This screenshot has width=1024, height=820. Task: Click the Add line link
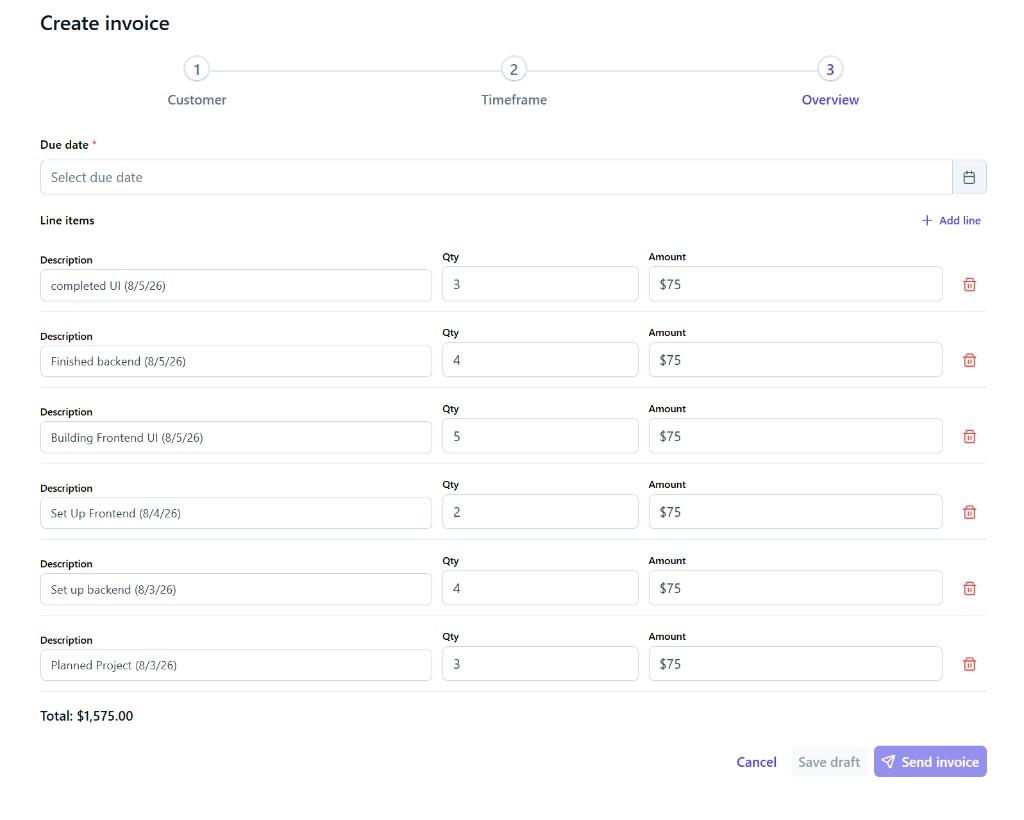[951, 221]
